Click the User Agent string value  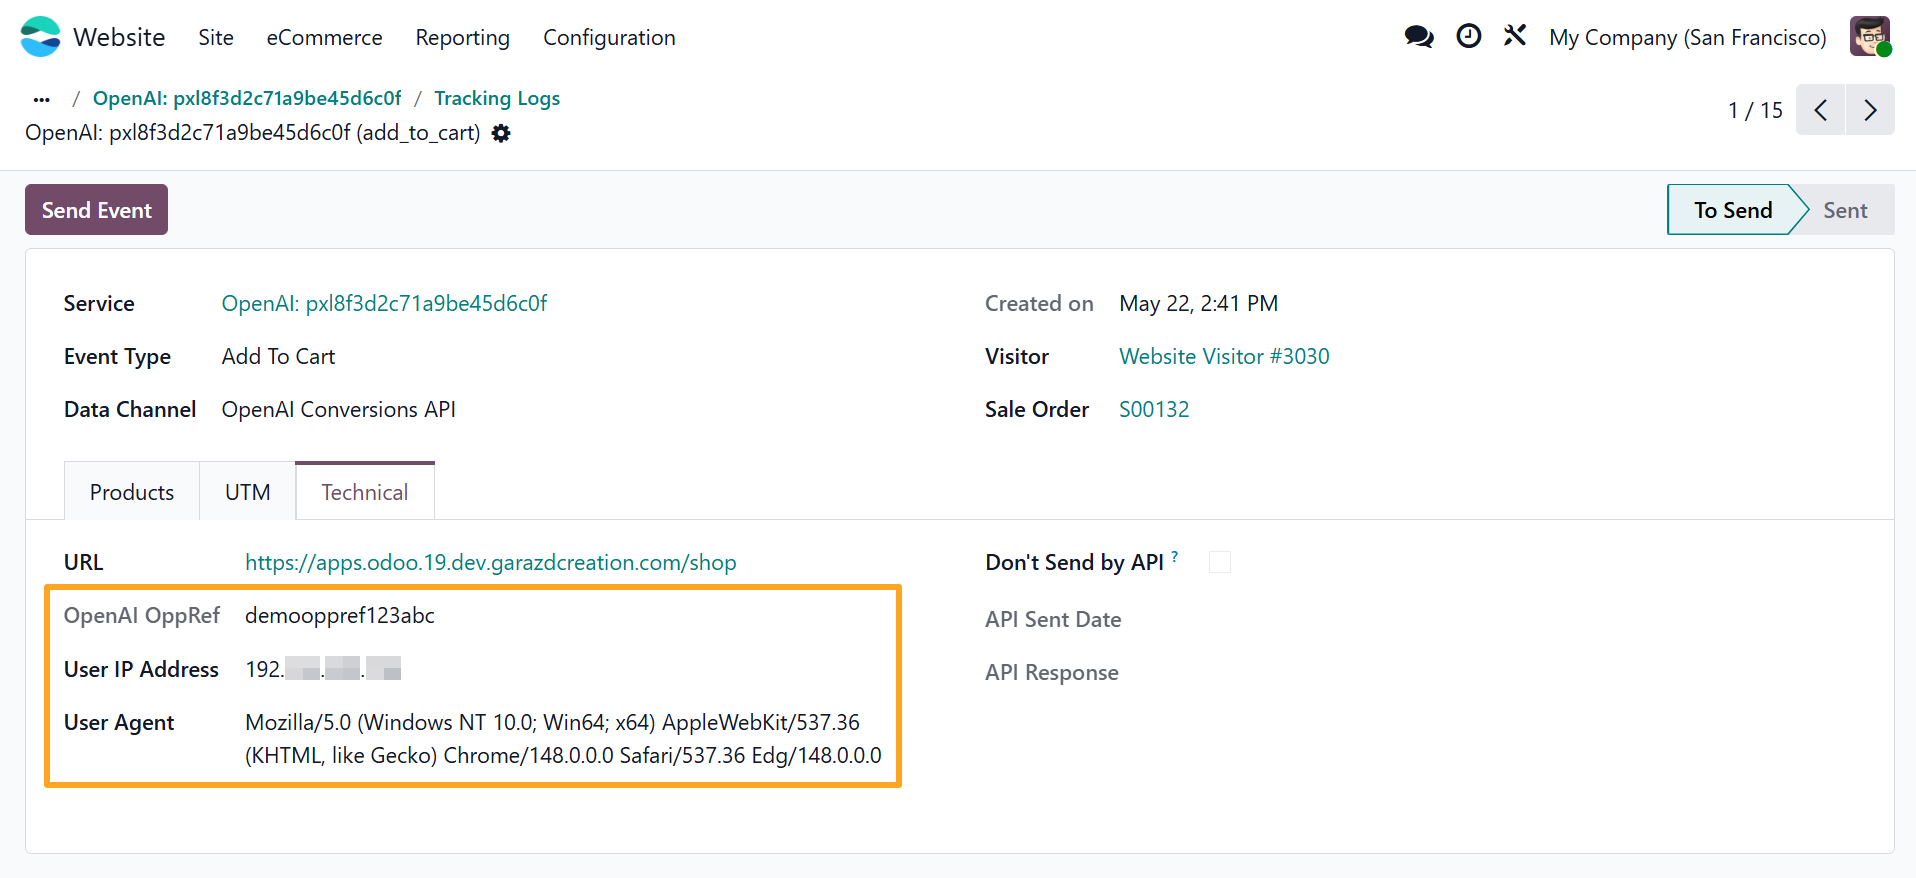click(x=563, y=738)
